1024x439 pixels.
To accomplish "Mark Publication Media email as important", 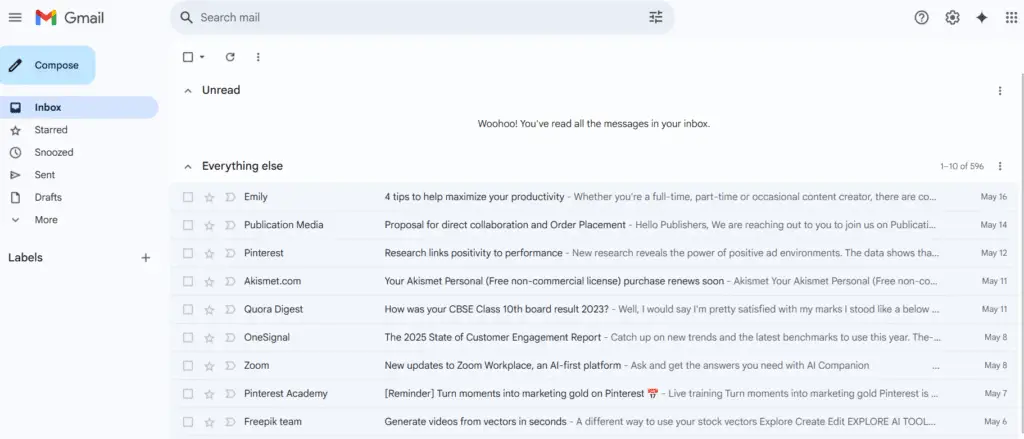I will coord(229,225).
